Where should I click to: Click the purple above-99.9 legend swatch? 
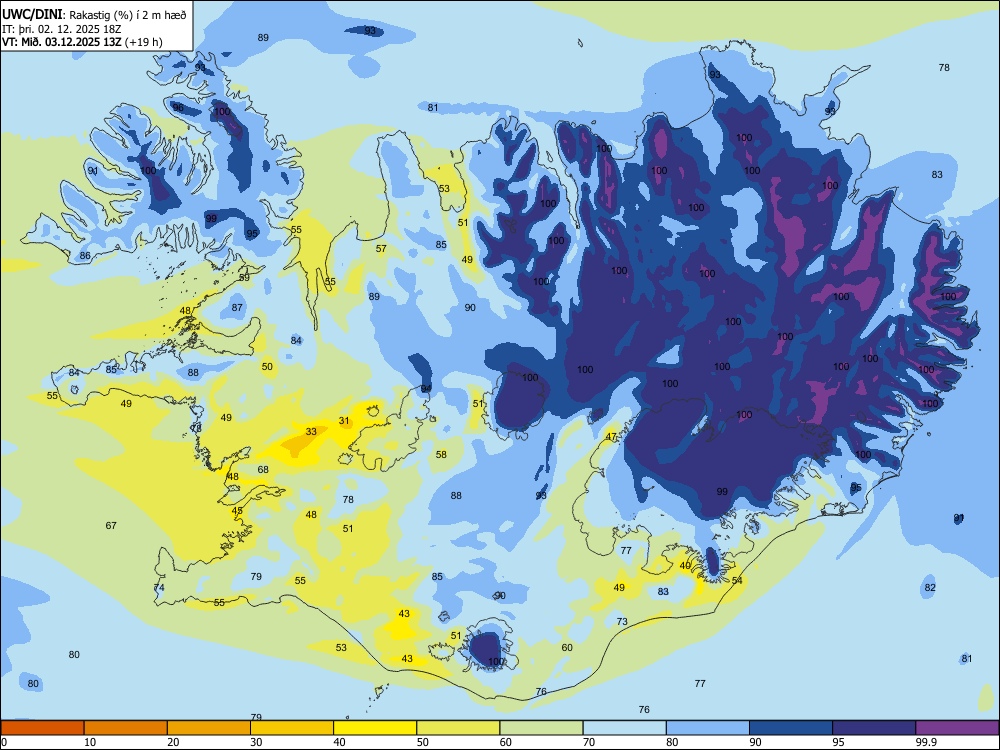click(x=957, y=728)
